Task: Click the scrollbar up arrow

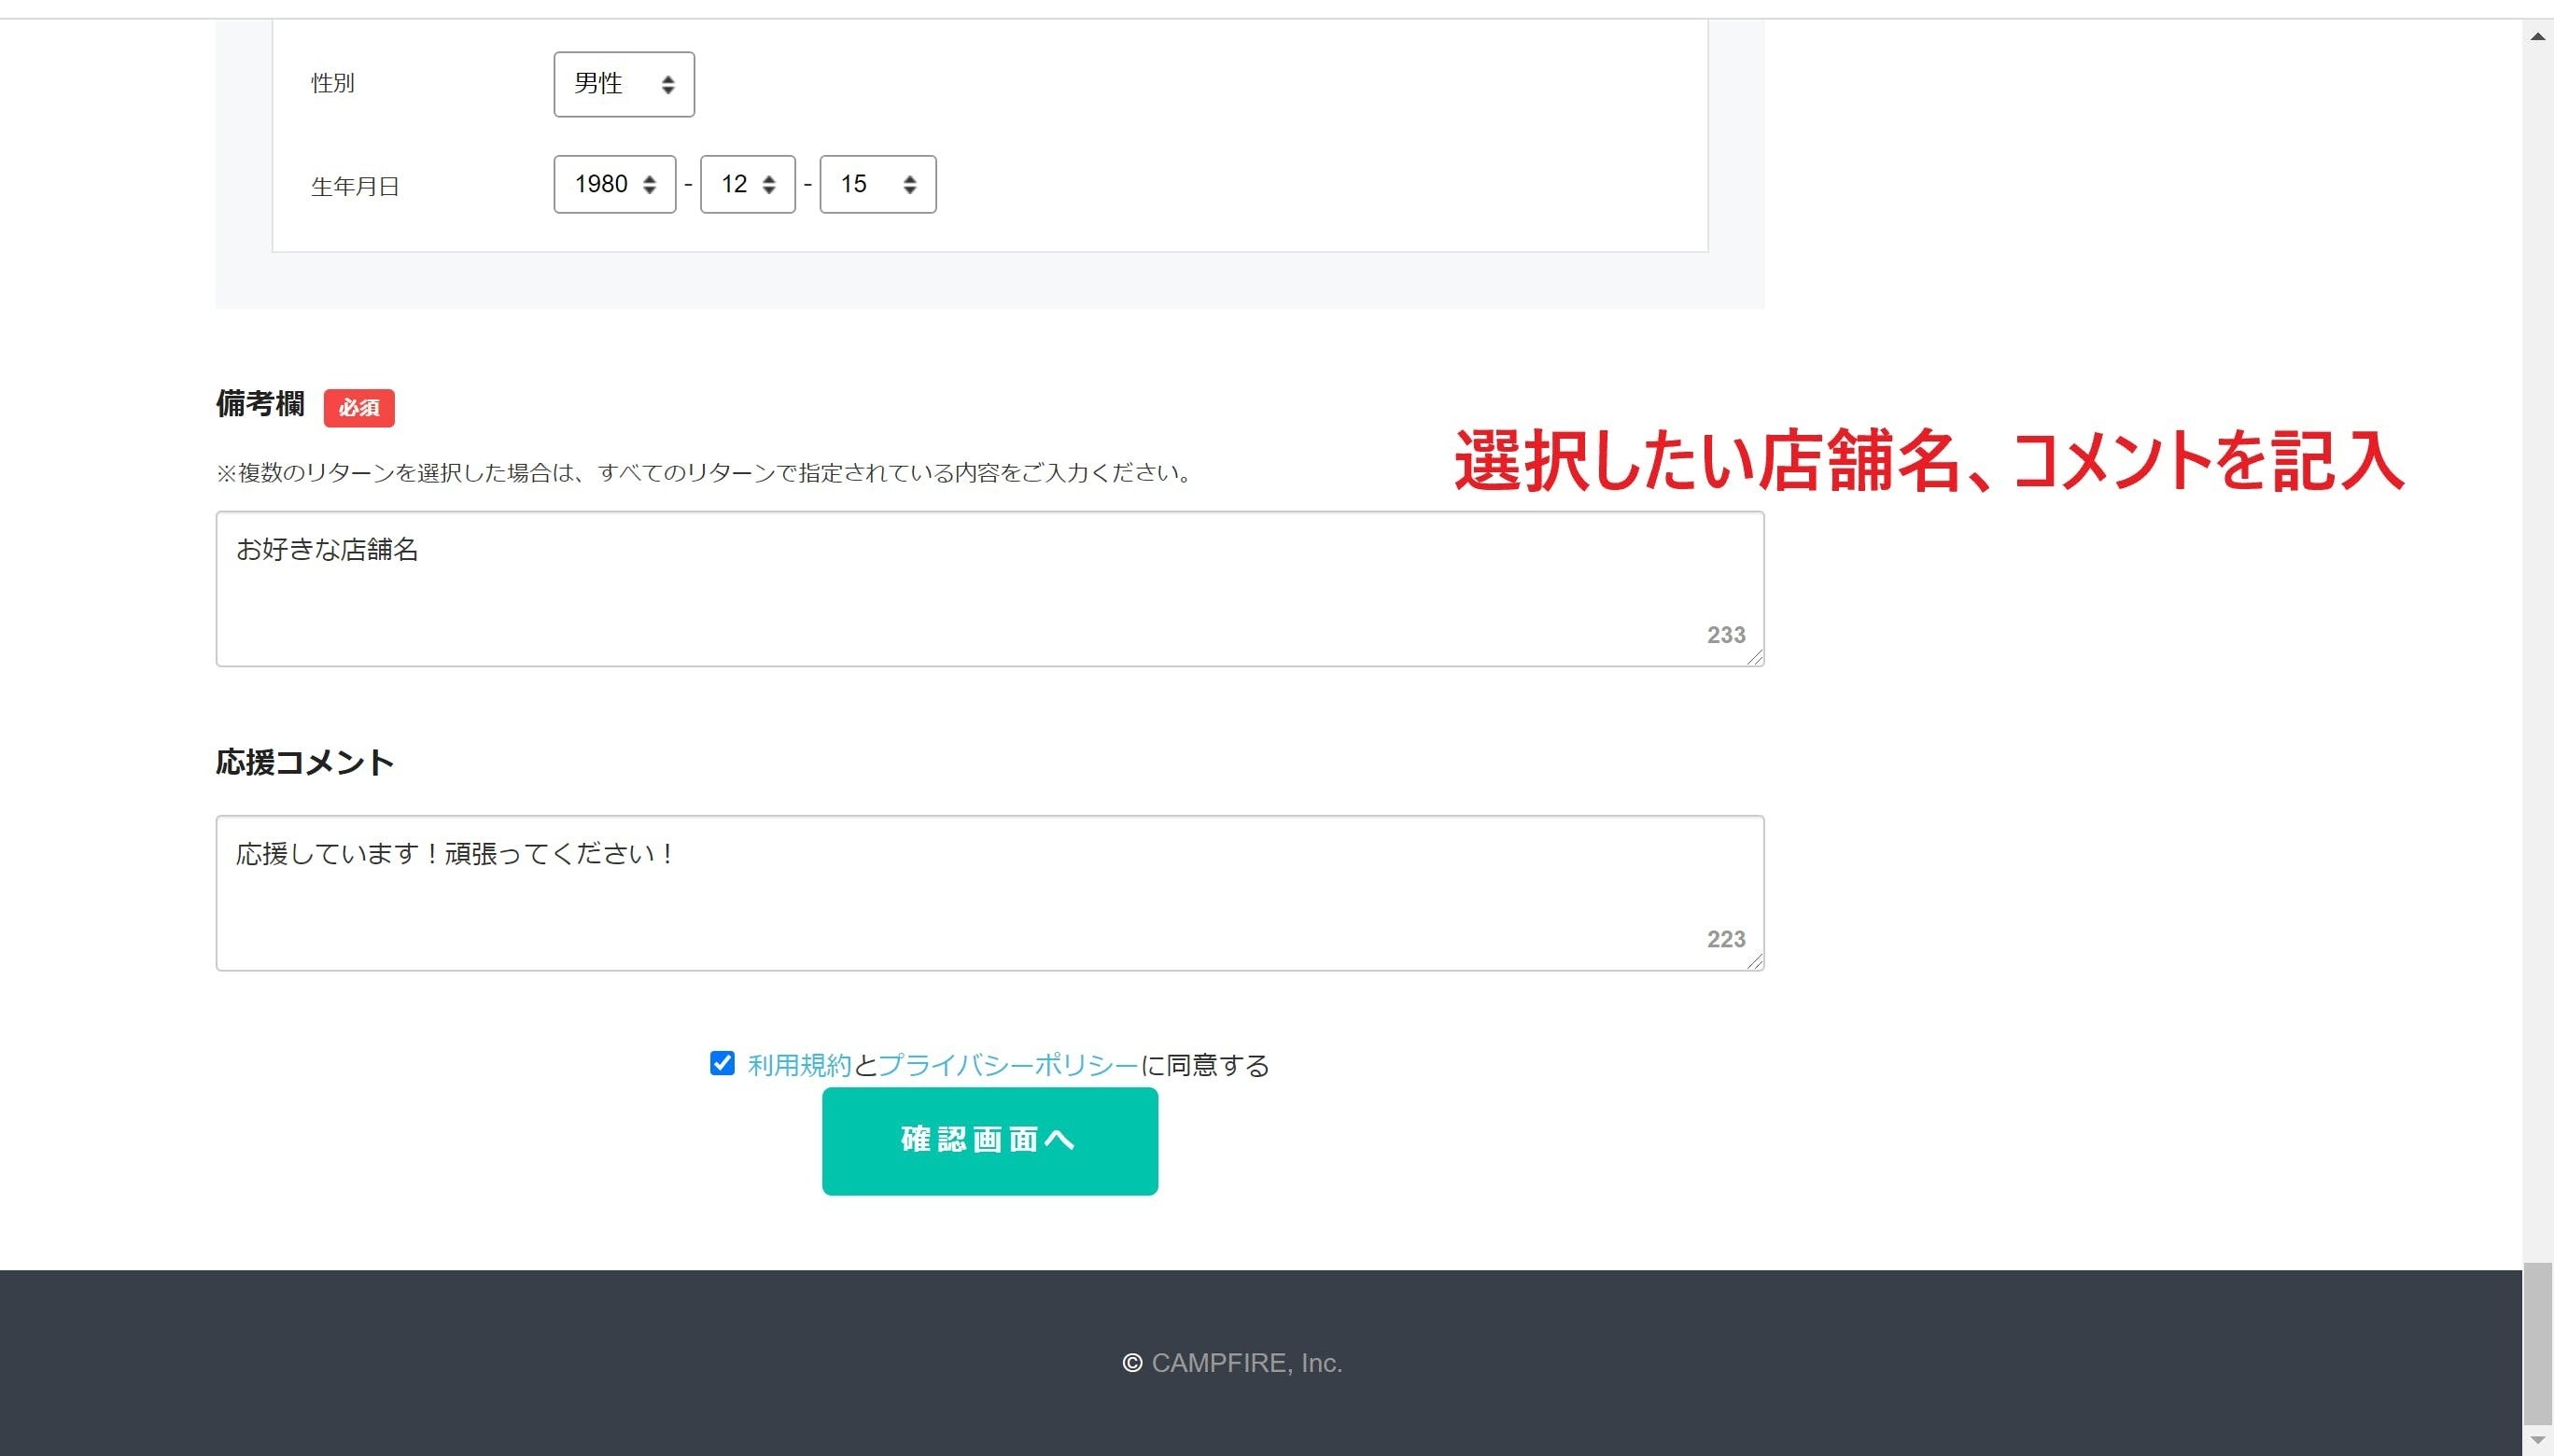Action: (2537, 36)
